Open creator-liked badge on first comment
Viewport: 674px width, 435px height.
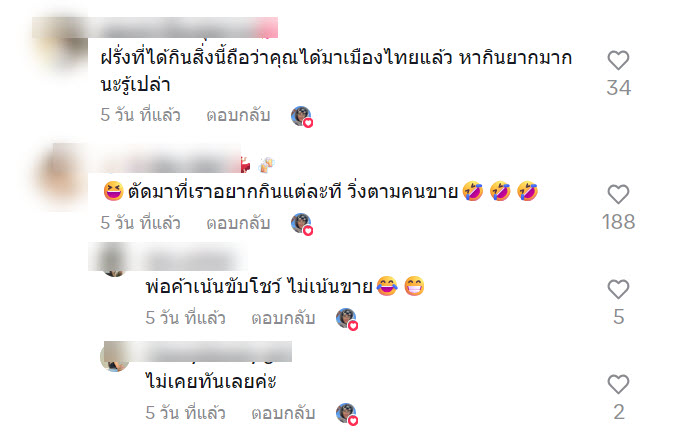(302, 116)
